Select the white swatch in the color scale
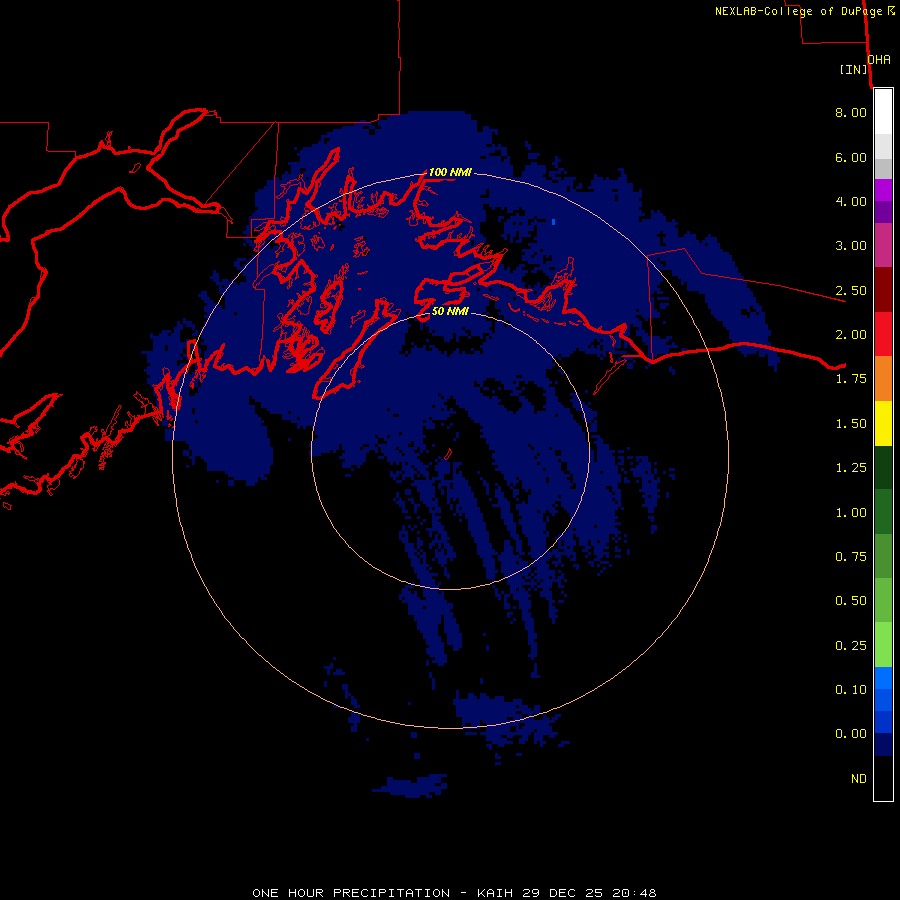The image size is (900, 900). 883,112
